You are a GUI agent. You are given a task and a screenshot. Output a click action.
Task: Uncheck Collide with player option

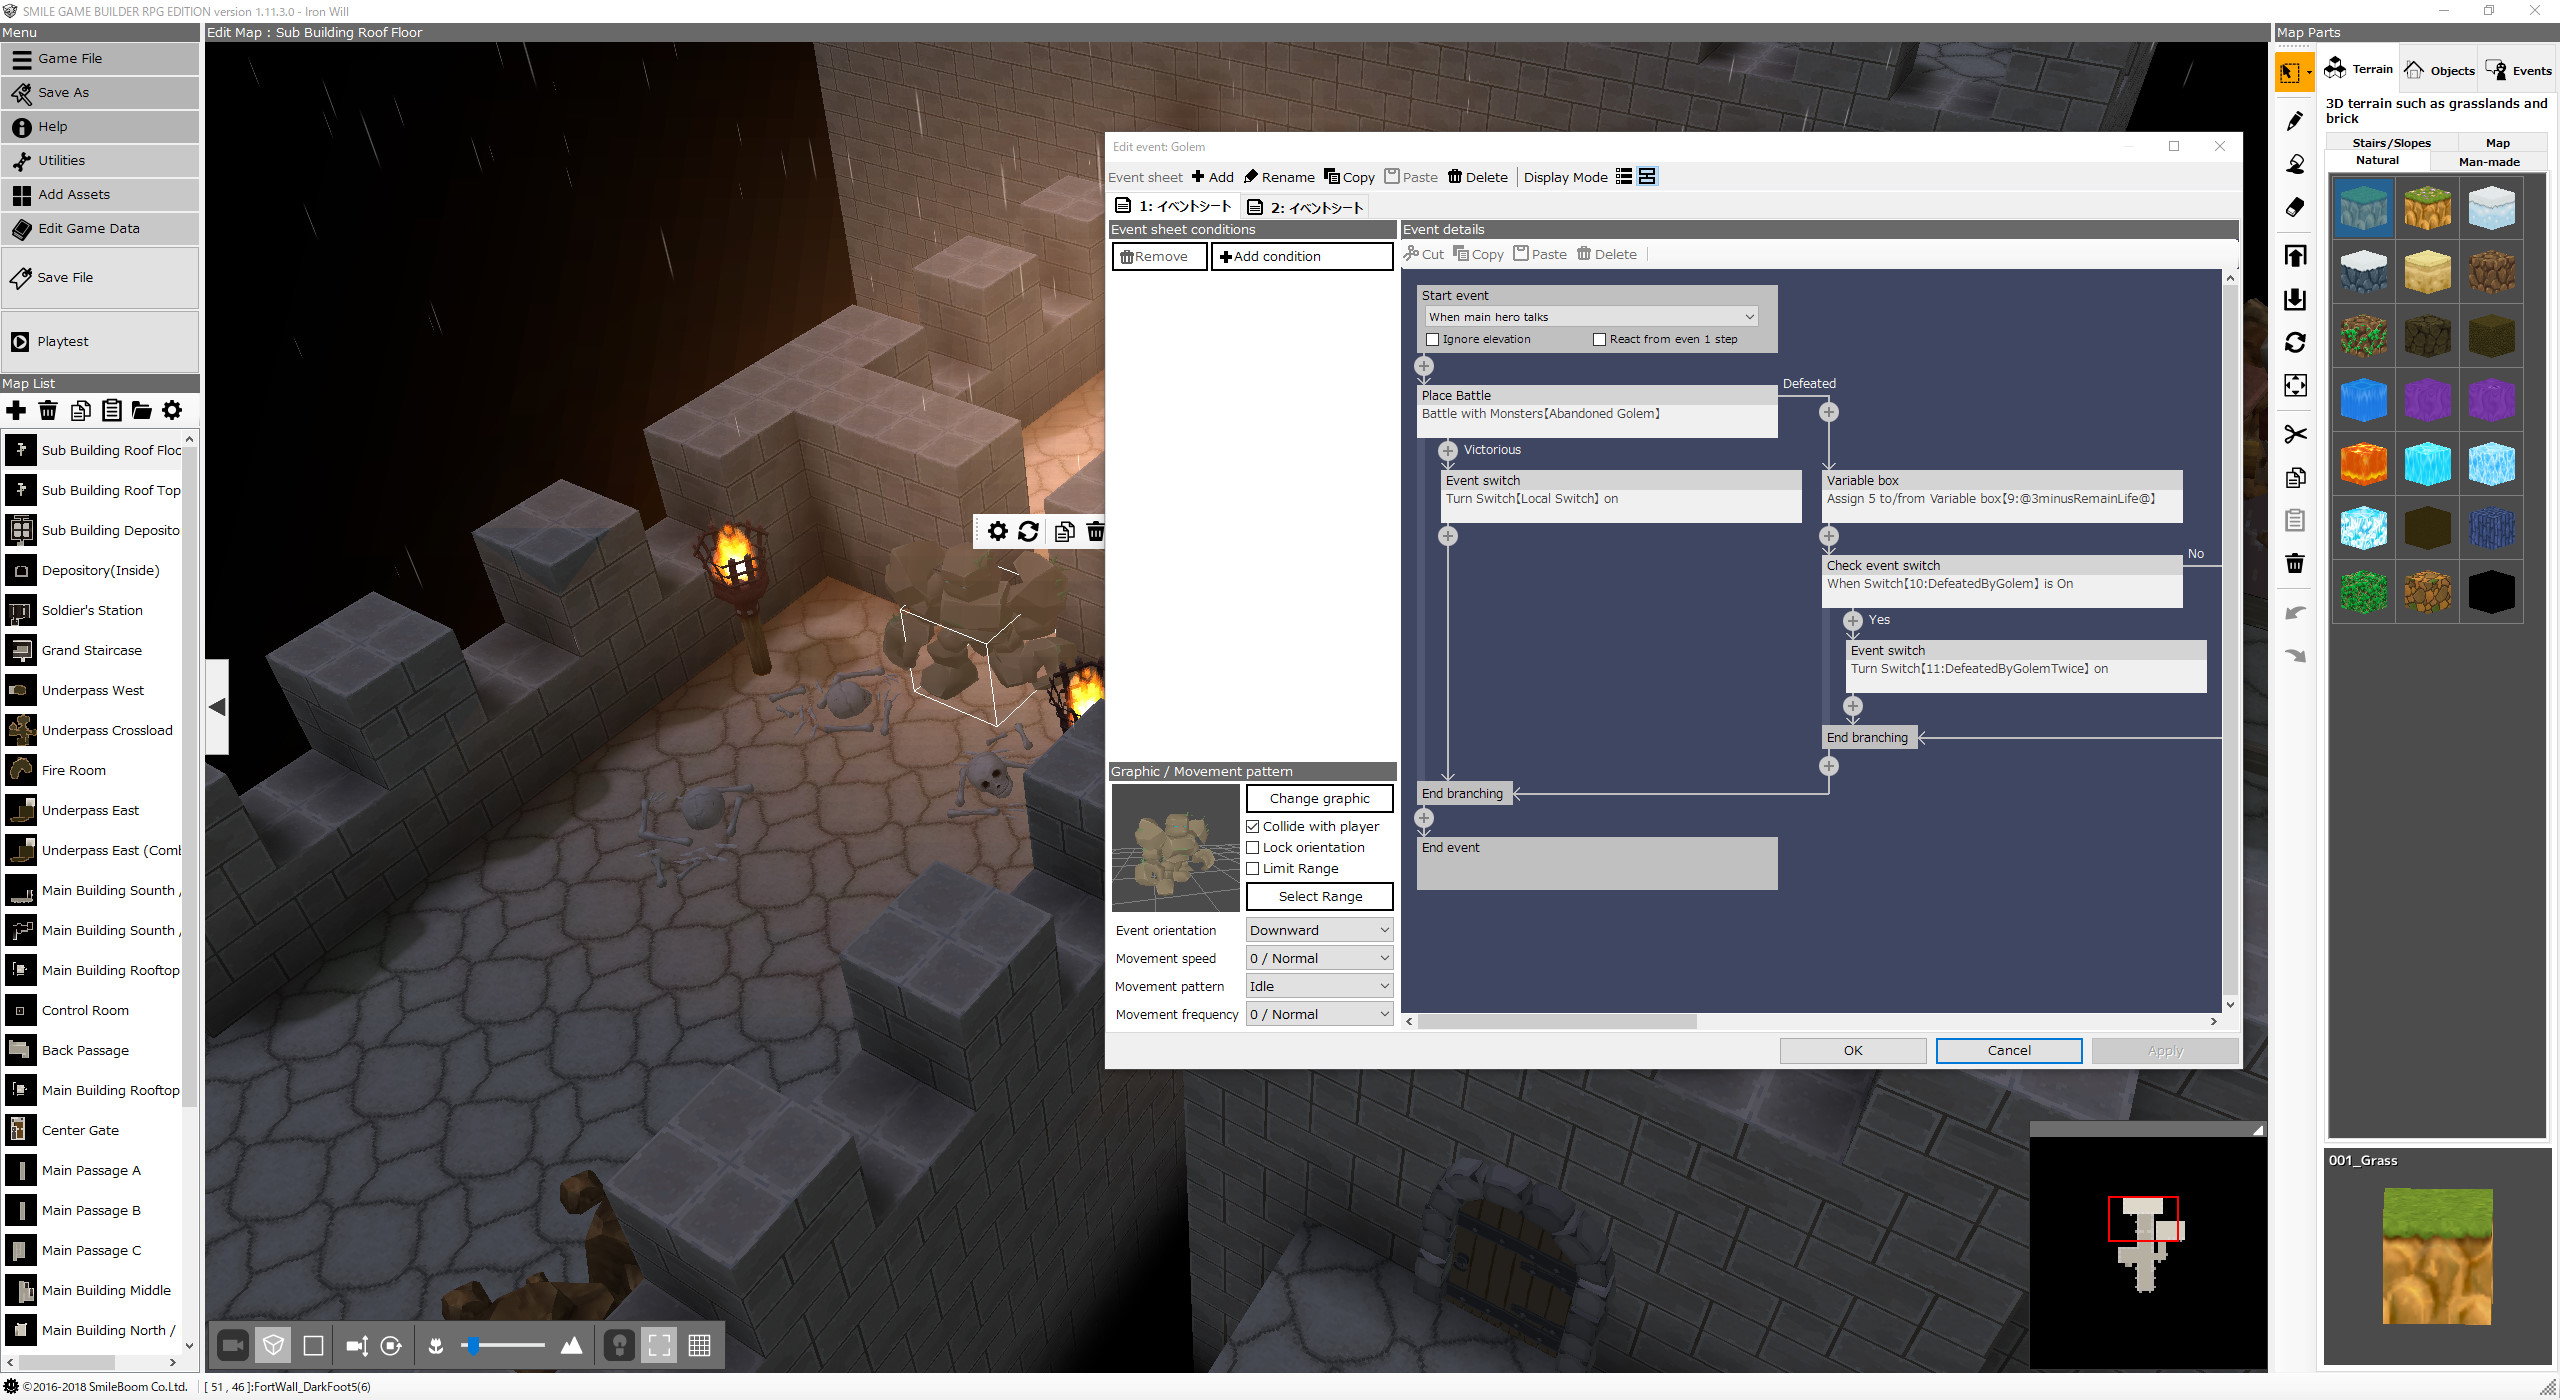pyautogui.click(x=1254, y=826)
